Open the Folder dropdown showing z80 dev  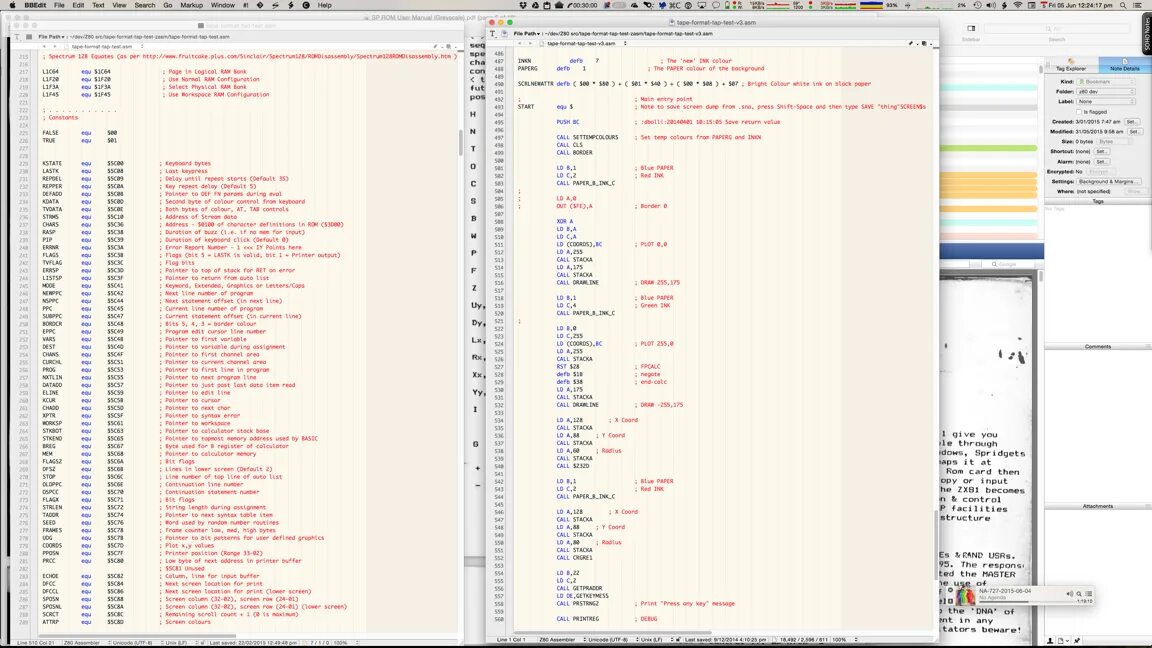point(1106,92)
